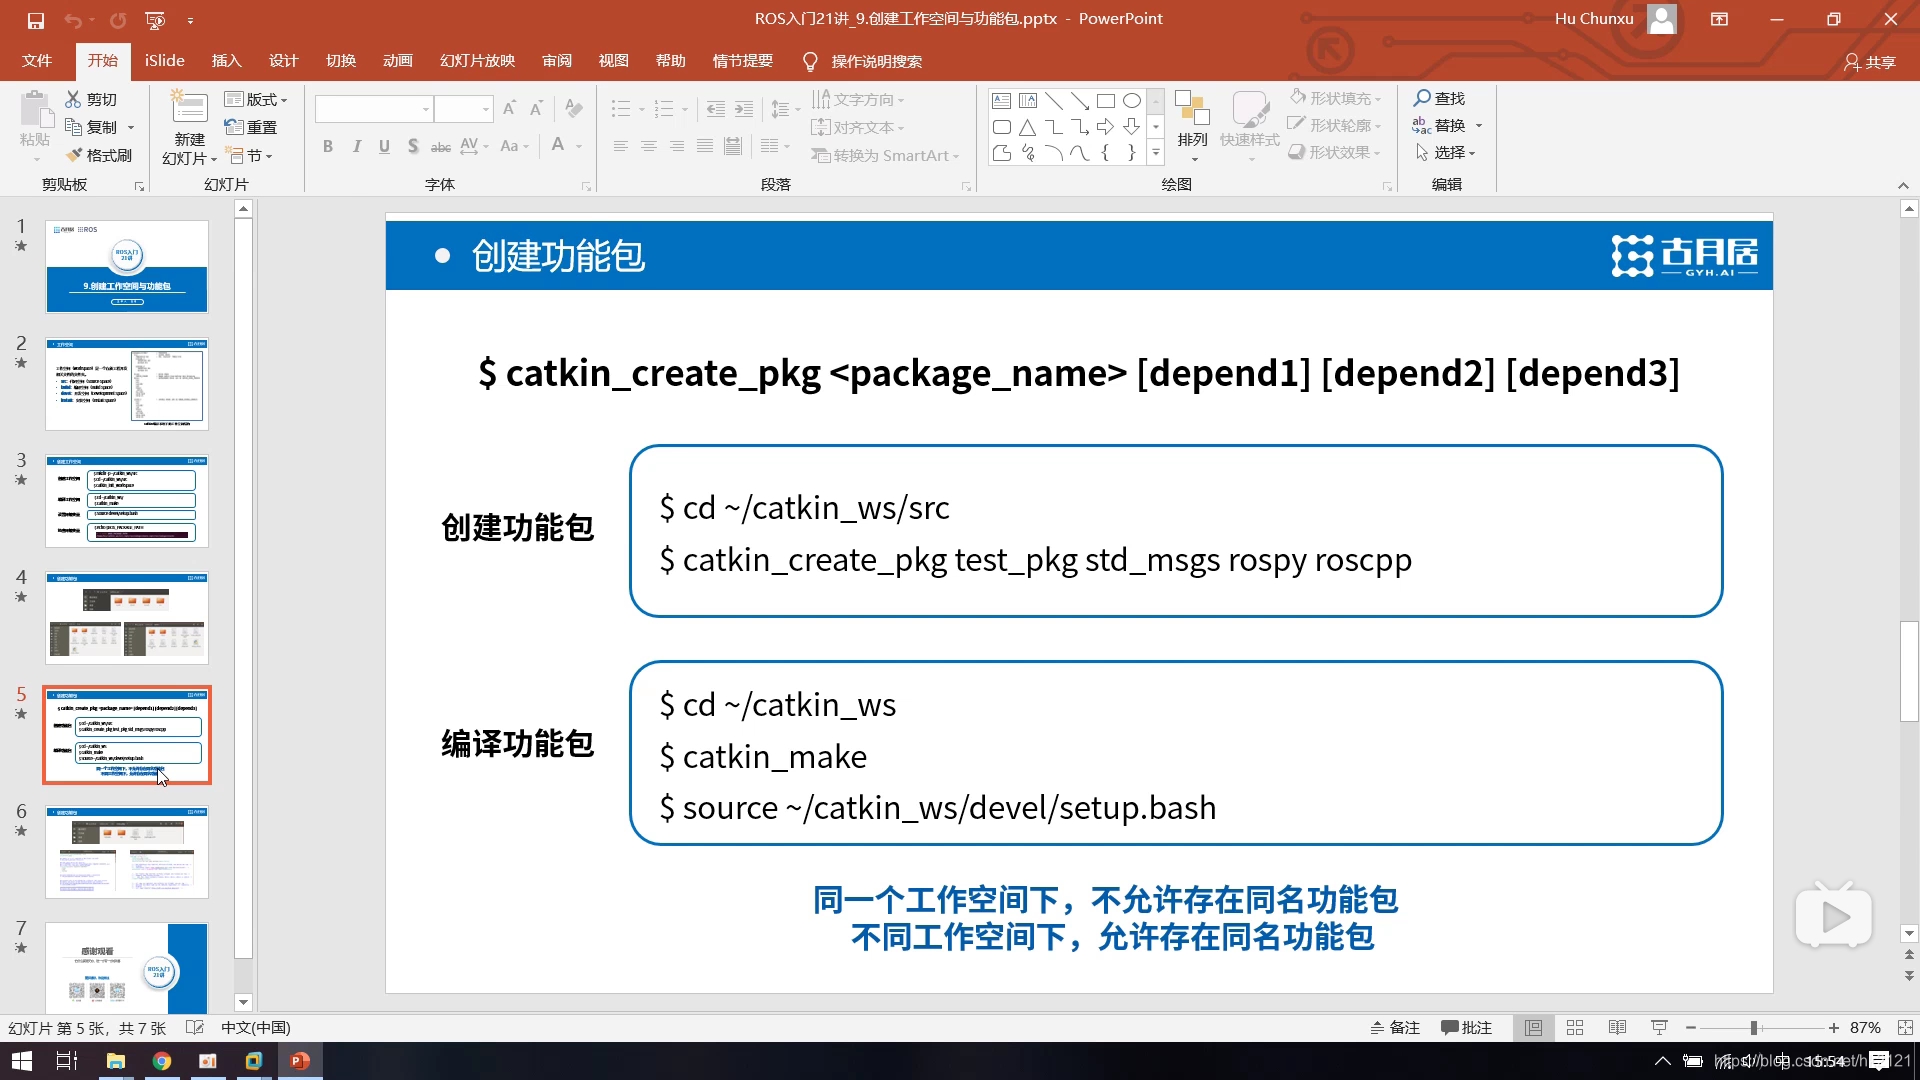Screen dimensions: 1920x1080
Task: Click the 备注 button in status bar
Action: click(1394, 1027)
